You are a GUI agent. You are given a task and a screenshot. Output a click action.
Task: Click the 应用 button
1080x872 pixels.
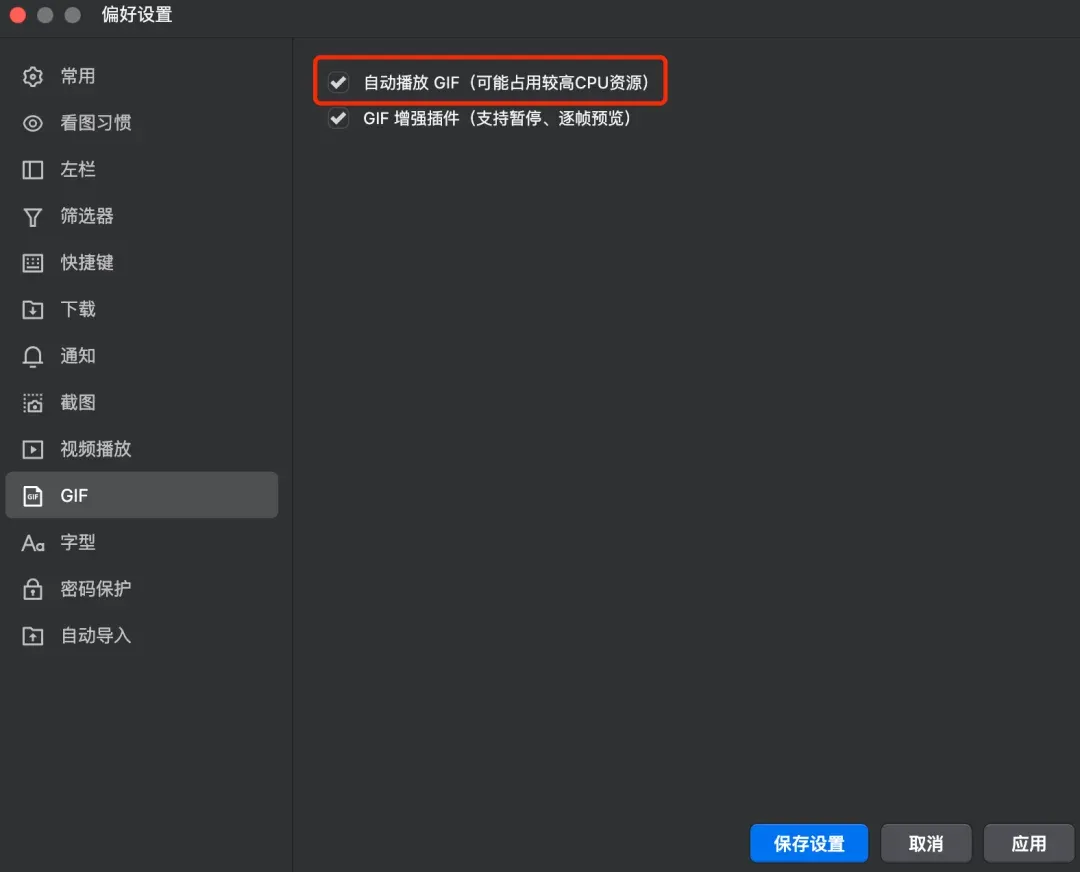tap(1028, 843)
